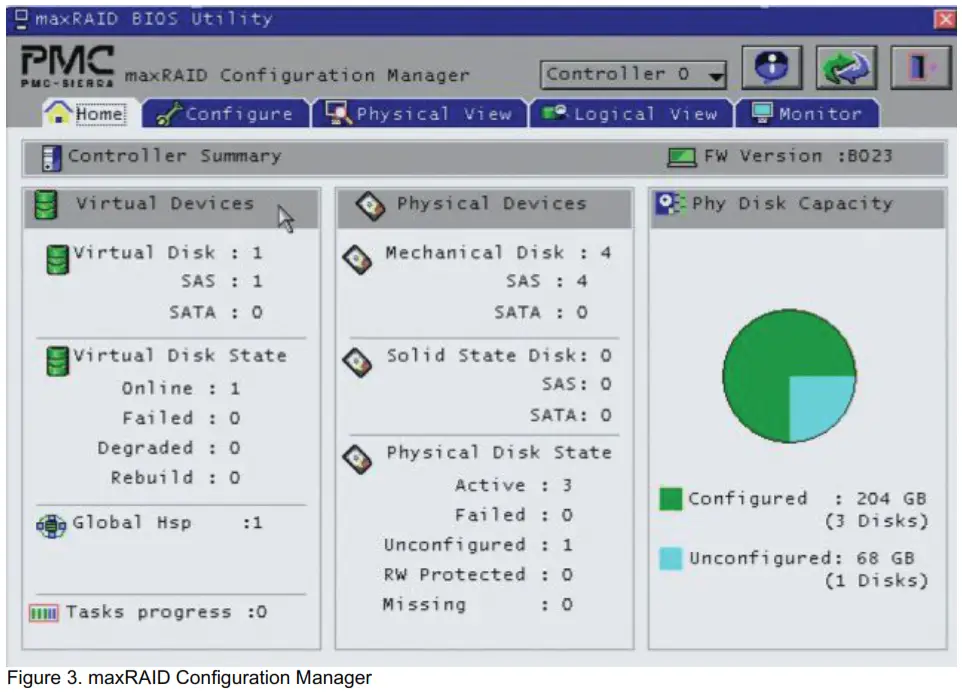The image size is (962, 693).
Task: Open the Monitor tab
Action: coord(807,113)
